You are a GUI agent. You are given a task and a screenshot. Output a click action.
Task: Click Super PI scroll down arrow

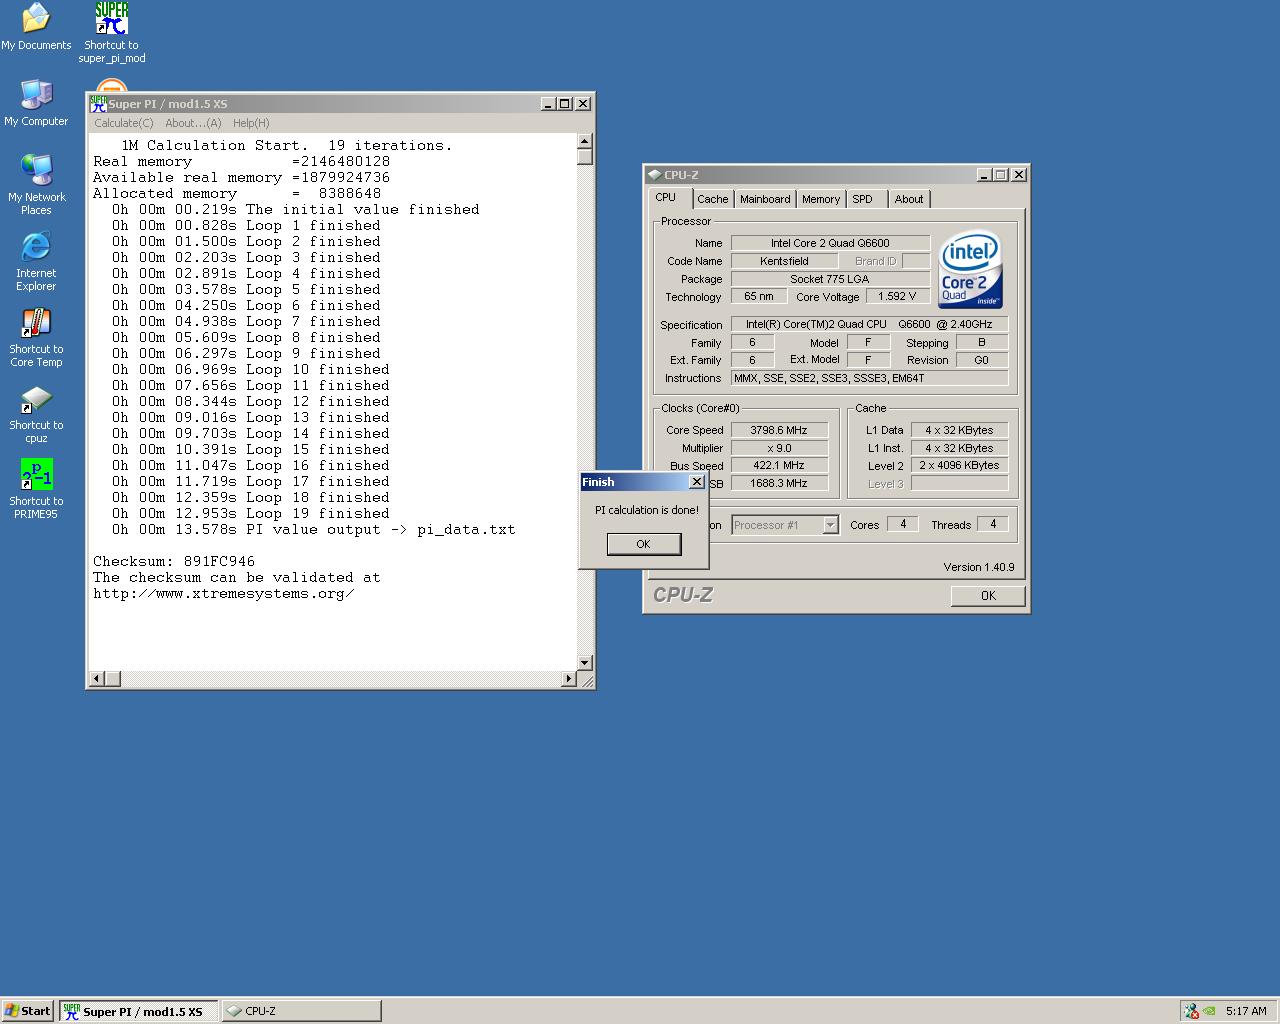585,663
